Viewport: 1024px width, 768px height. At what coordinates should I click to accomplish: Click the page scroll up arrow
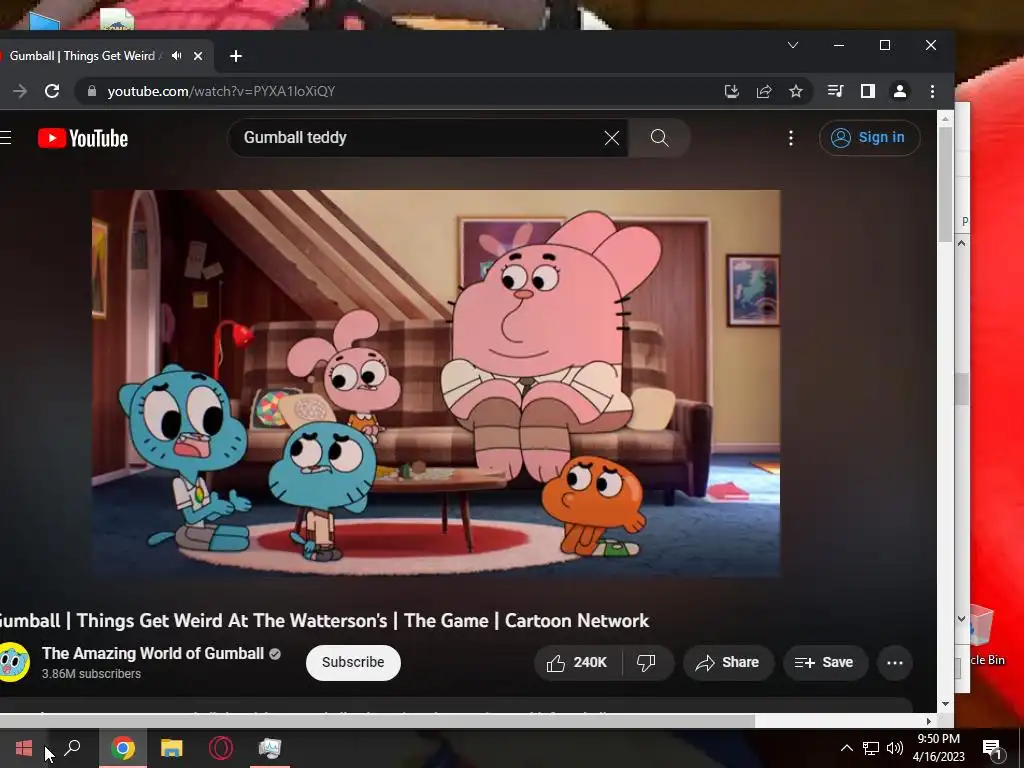click(x=946, y=119)
